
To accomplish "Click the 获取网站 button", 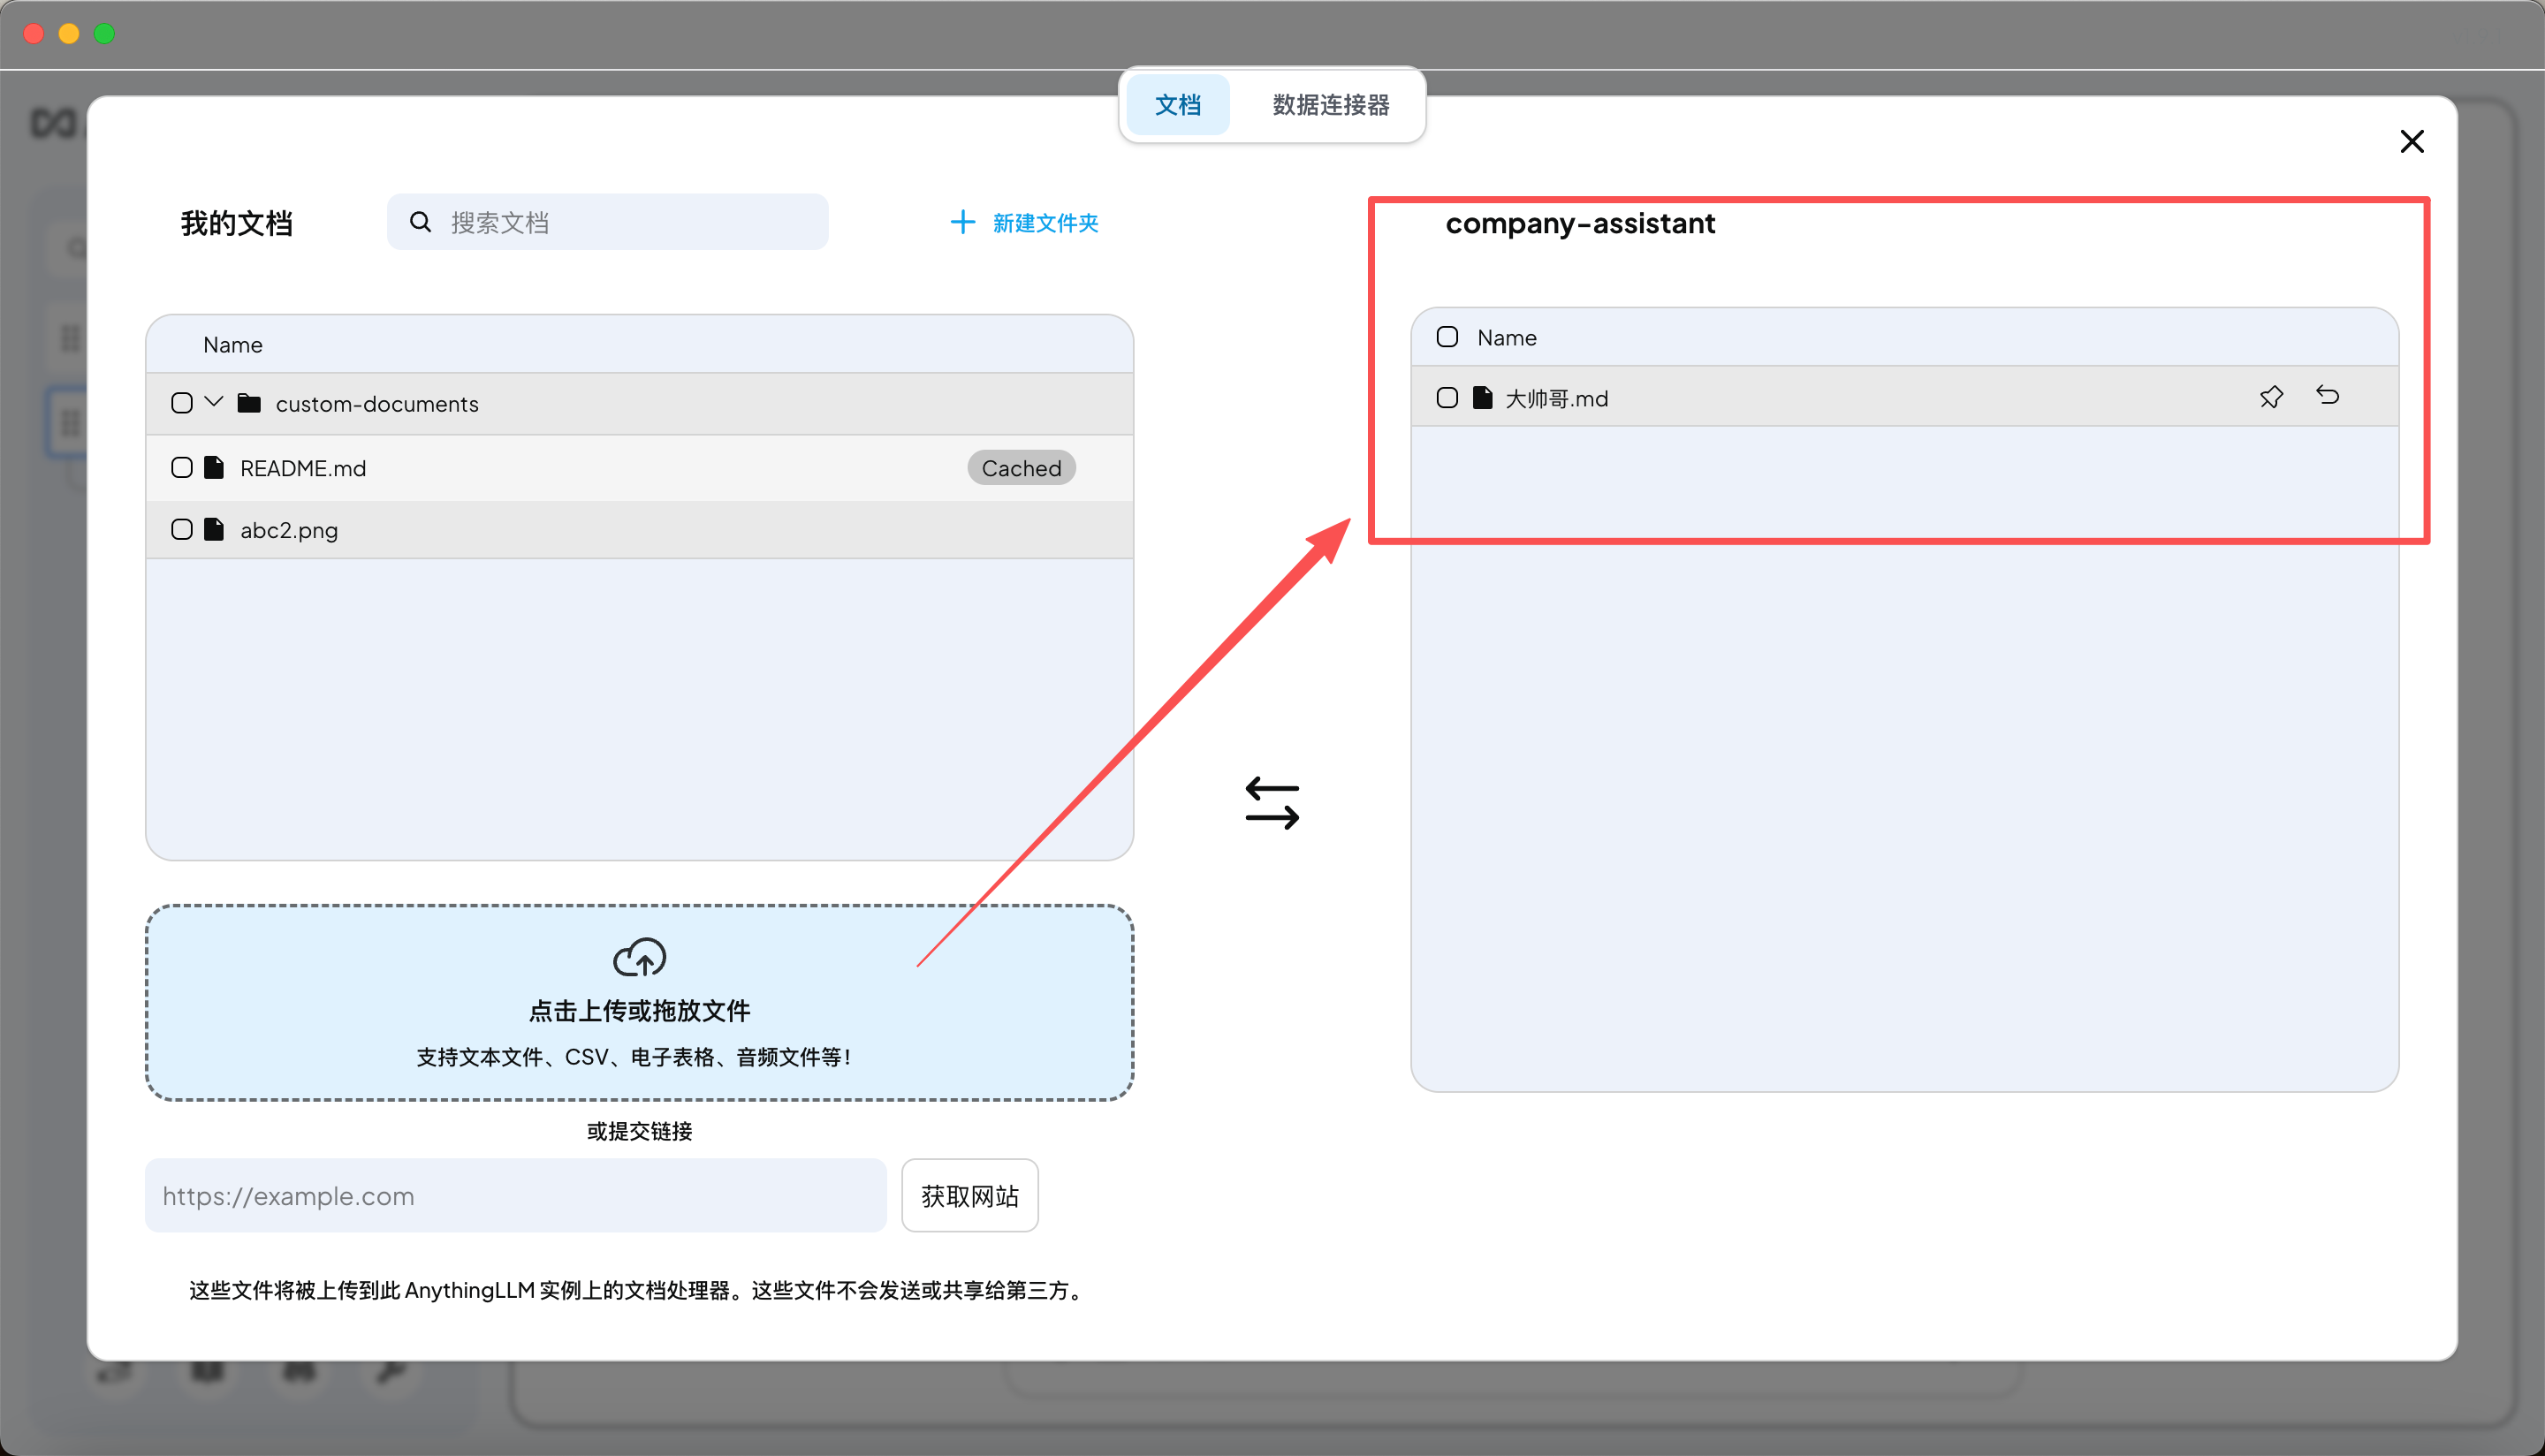I will pyautogui.click(x=969, y=1196).
